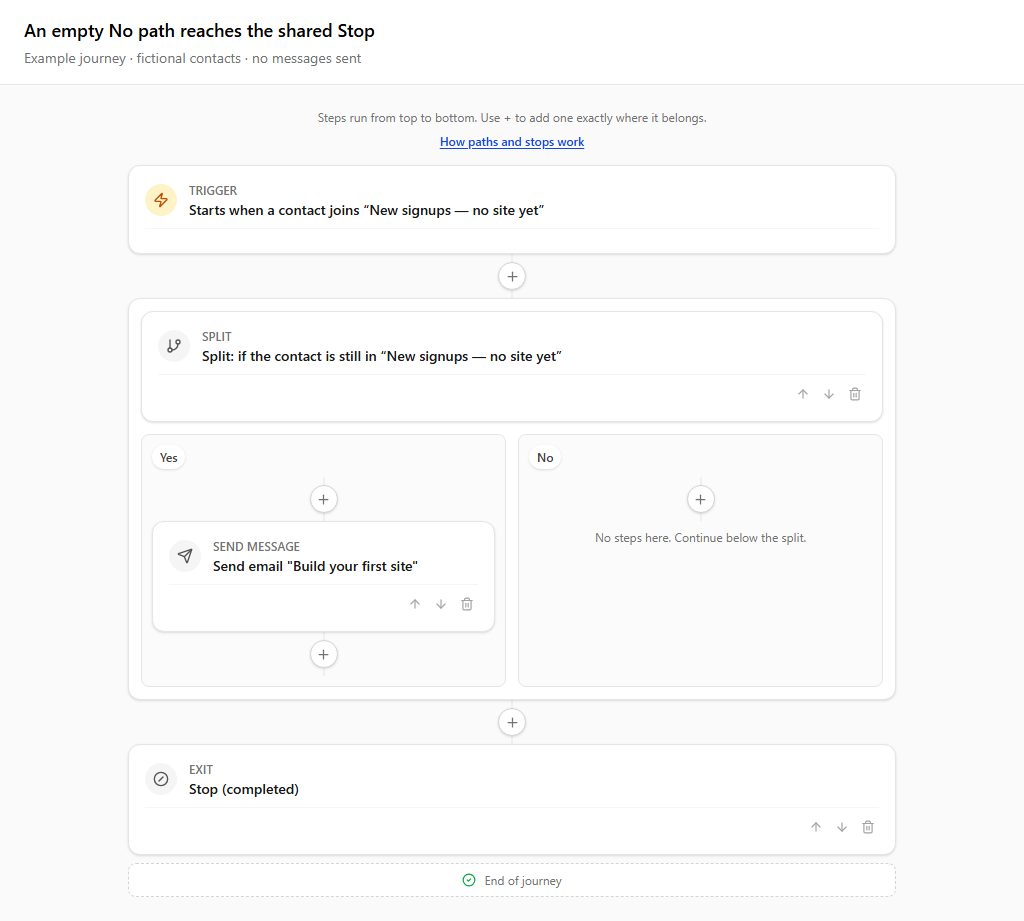This screenshot has width=1024, height=921.
Task: Move the Split step down
Action: (829, 394)
